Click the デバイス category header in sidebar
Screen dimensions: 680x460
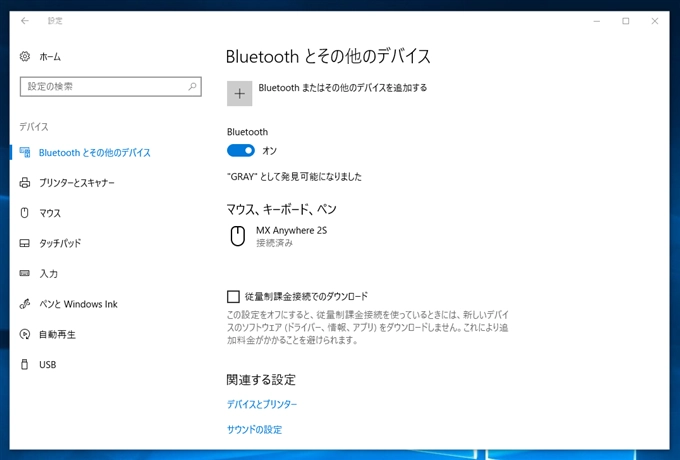point(34,127)
